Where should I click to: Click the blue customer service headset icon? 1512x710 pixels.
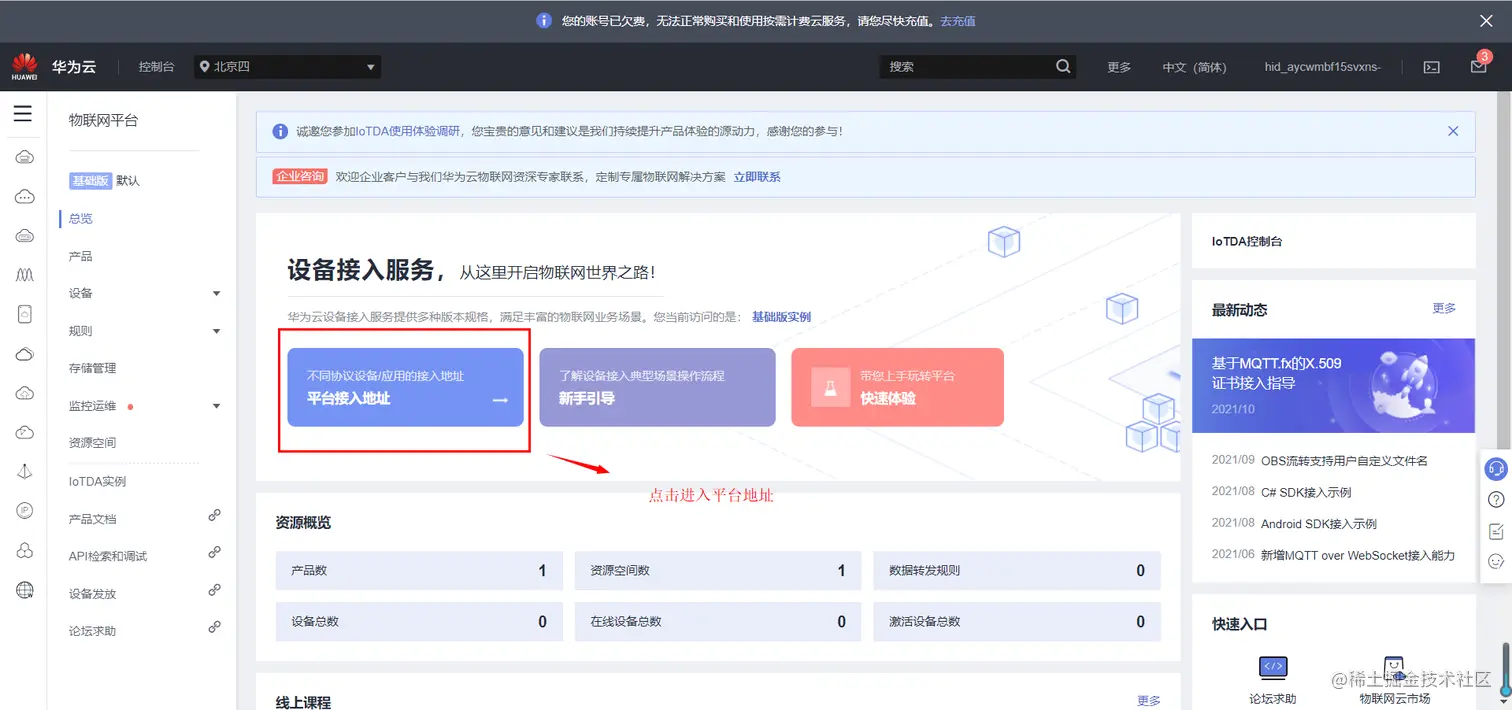(x=1496, y=469)
